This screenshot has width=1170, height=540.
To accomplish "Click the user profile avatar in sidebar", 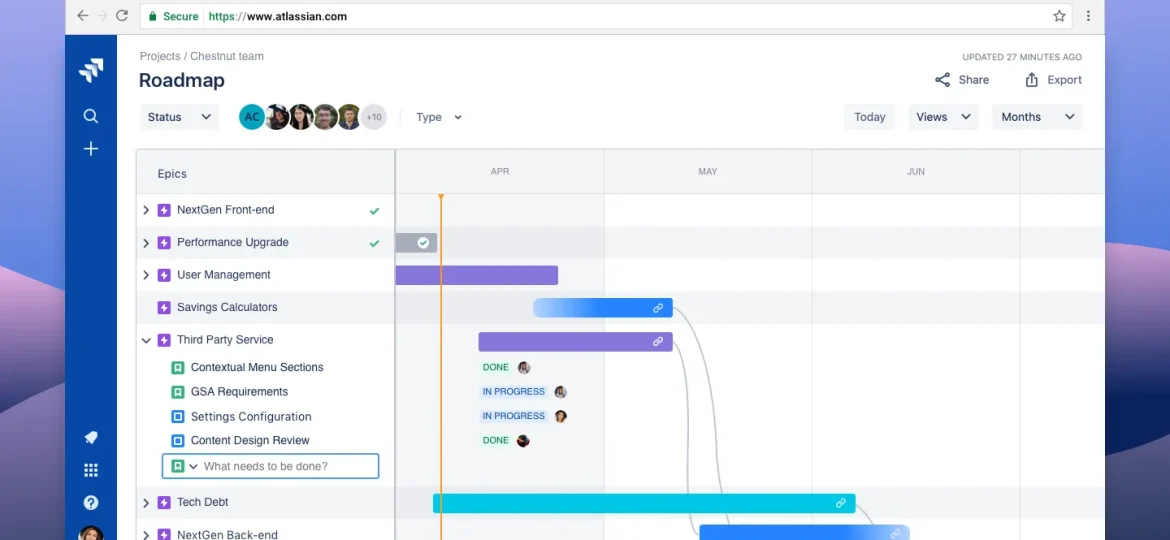I will (x=90, y=533).
